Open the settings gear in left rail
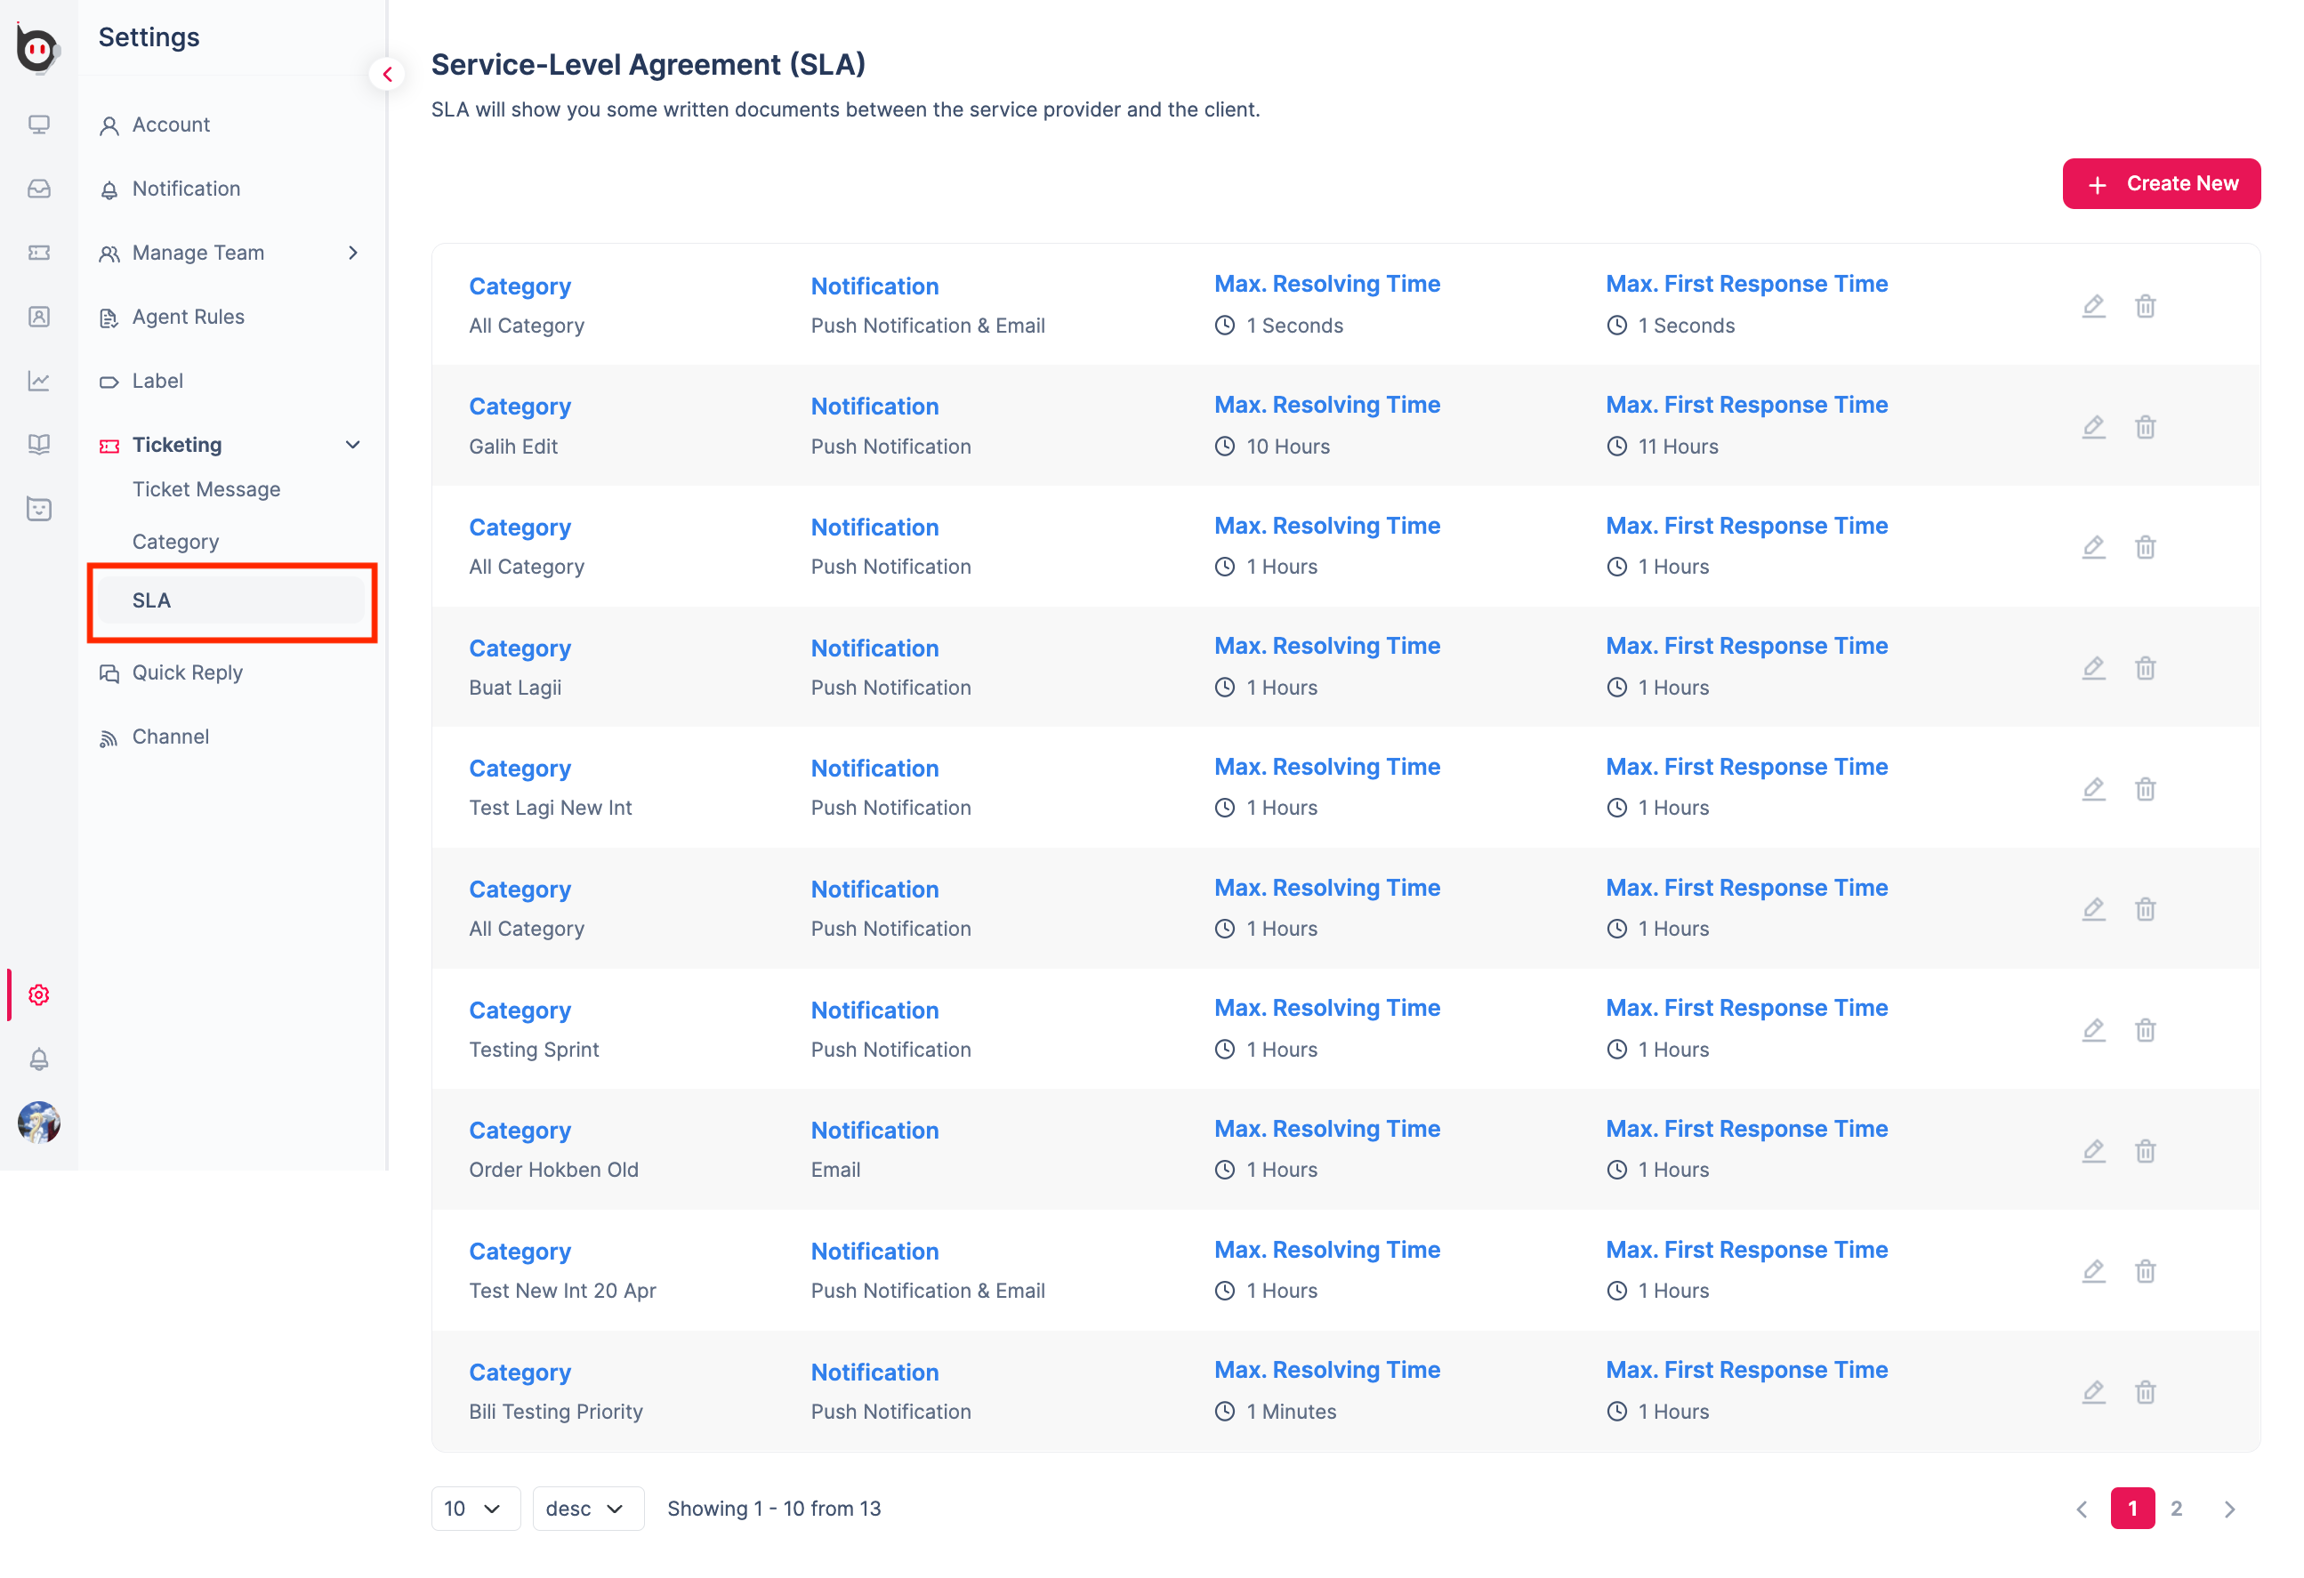This screenshot has width=2304, height=1578. pyautogui.click(x=39, y=995)
